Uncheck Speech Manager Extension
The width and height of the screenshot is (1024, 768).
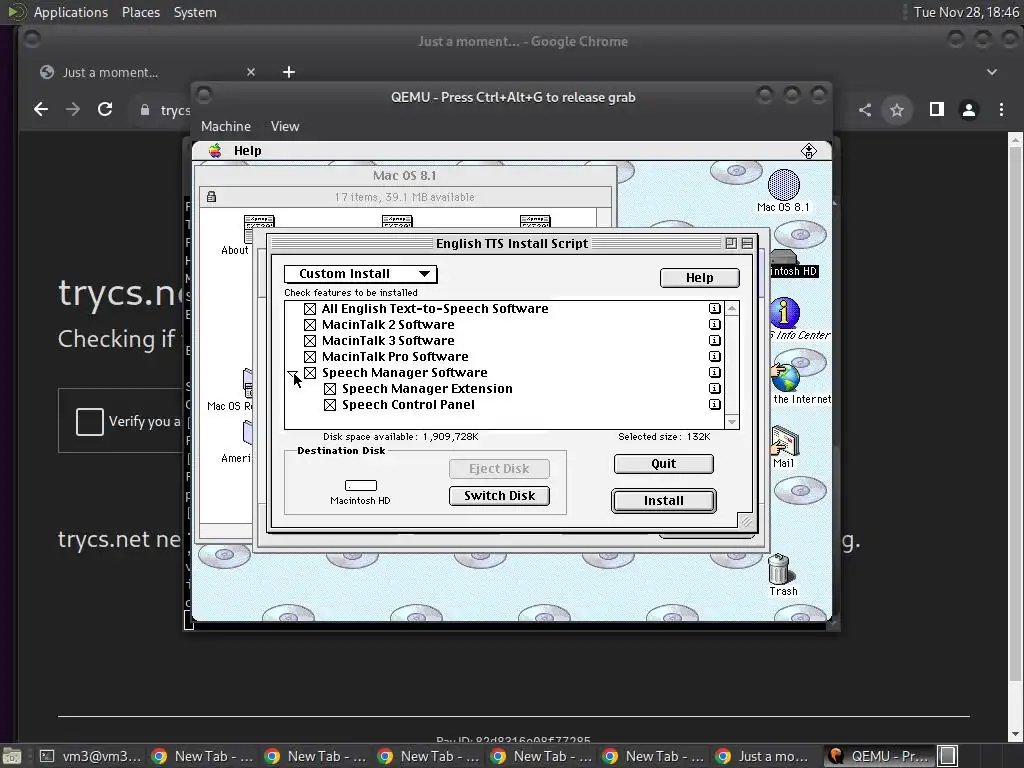click(x=330, y=389)
